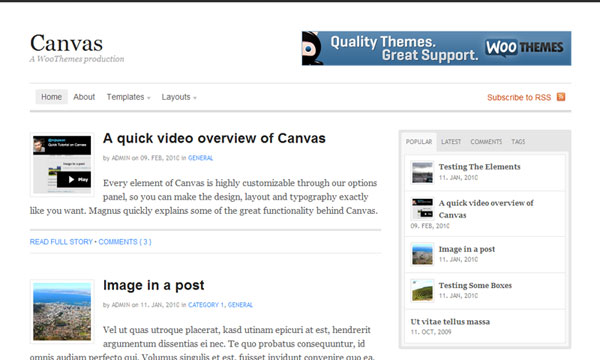The width and height of the screenshot is (600, 360).
Task: Open 'Testing Some Boxes' in the sidebar
Action: [x=475, y=285]
